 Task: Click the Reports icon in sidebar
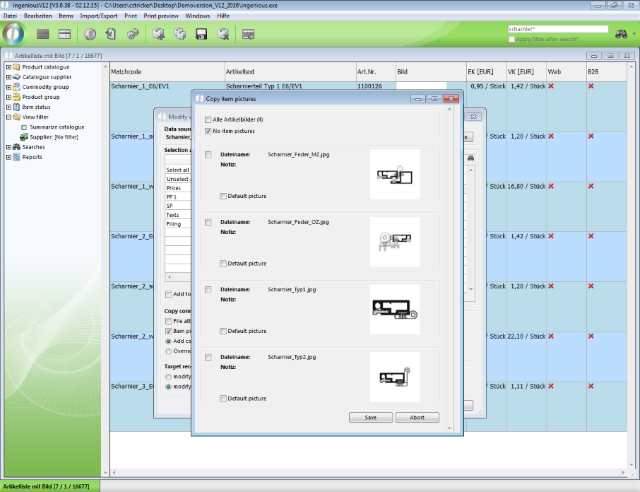(16, 157)
